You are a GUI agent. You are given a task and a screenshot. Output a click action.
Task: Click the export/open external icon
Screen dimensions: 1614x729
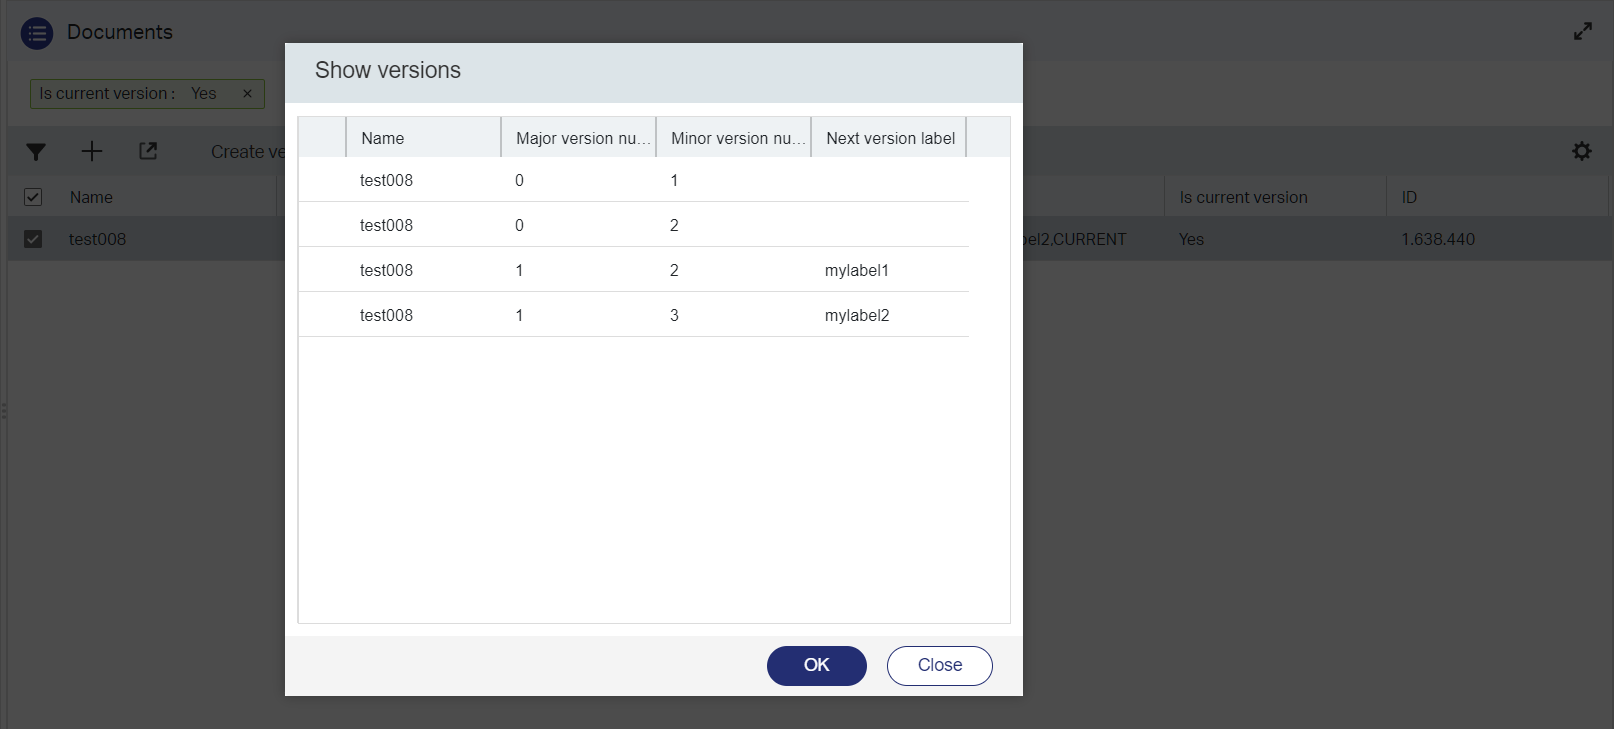148,152
